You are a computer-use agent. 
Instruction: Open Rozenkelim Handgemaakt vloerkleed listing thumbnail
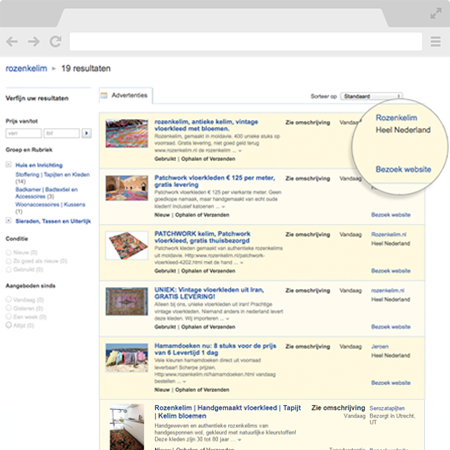pos(127,427)
